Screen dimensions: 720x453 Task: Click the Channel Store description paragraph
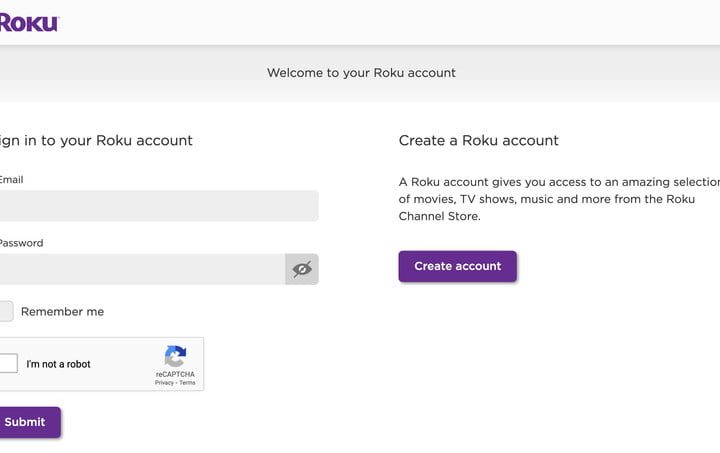coord(559,199)
